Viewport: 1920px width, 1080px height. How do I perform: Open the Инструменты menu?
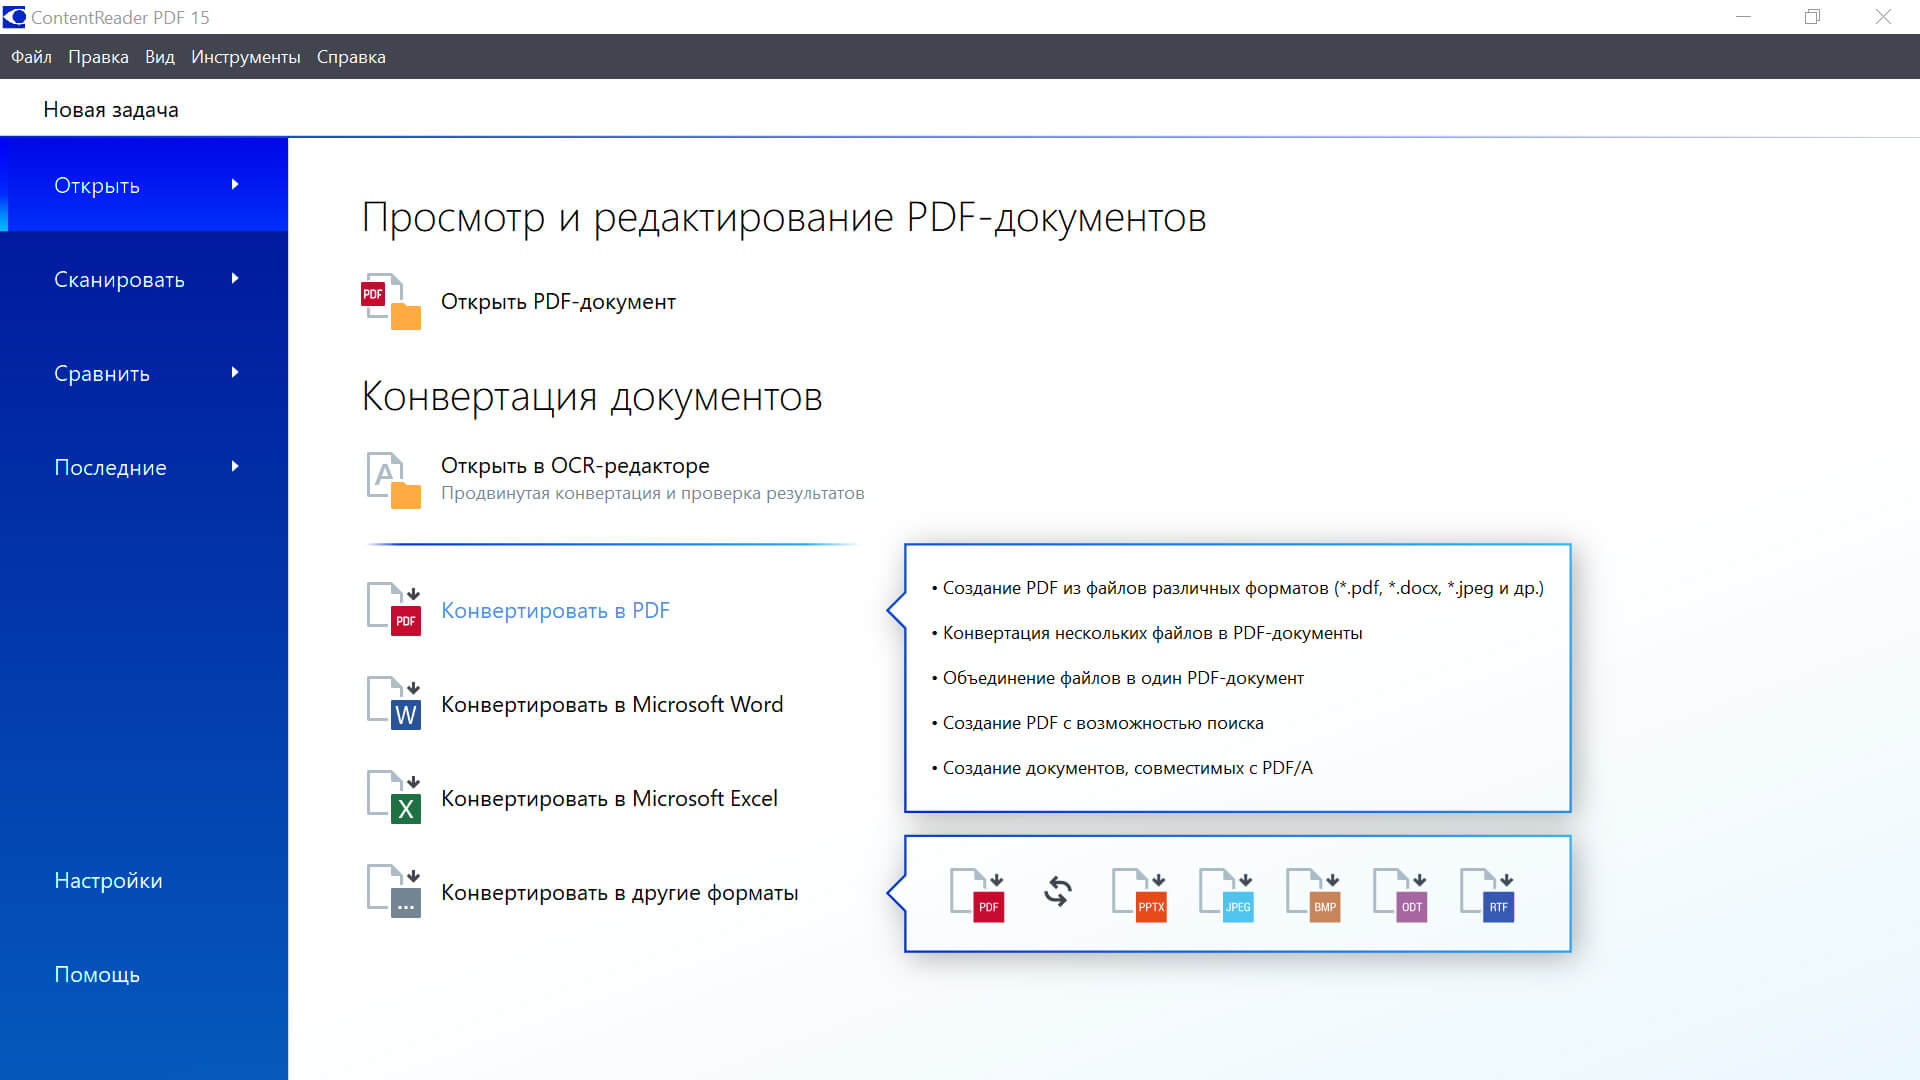click(x=246, y=57)
